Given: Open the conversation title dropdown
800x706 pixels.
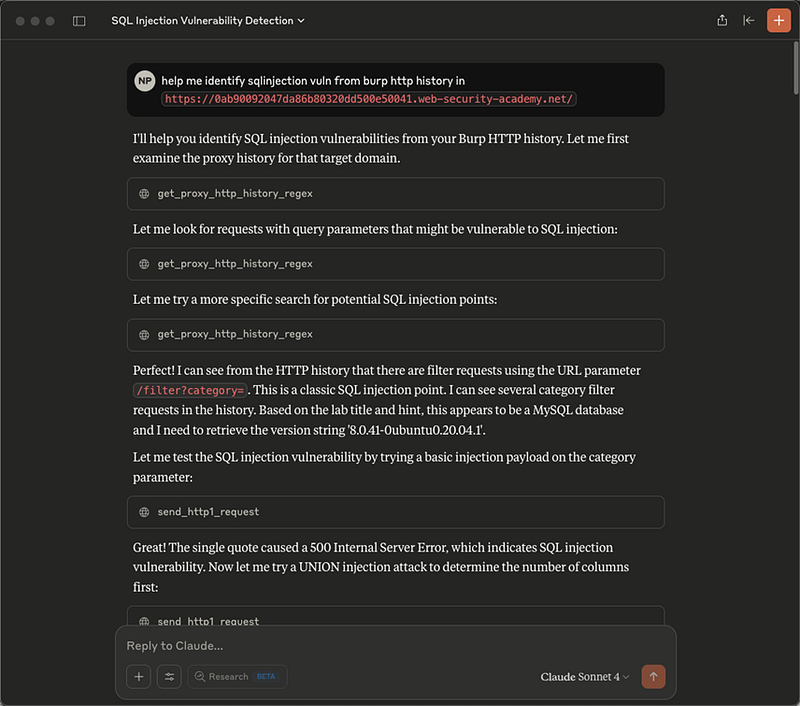Looking at the screenshot, I should (x=208, y=20).
